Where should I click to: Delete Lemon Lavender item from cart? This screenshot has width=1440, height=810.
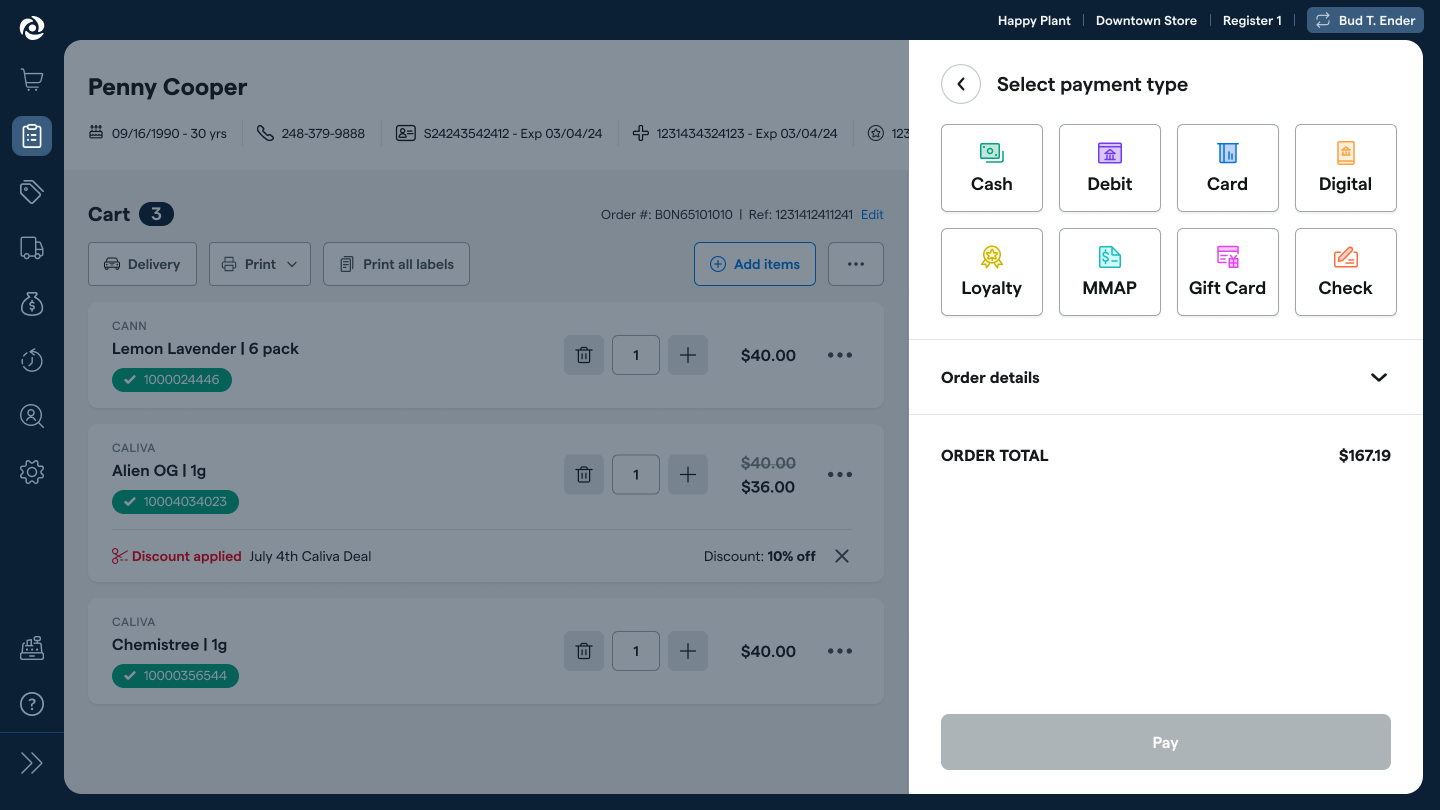(x=584, y=355)
